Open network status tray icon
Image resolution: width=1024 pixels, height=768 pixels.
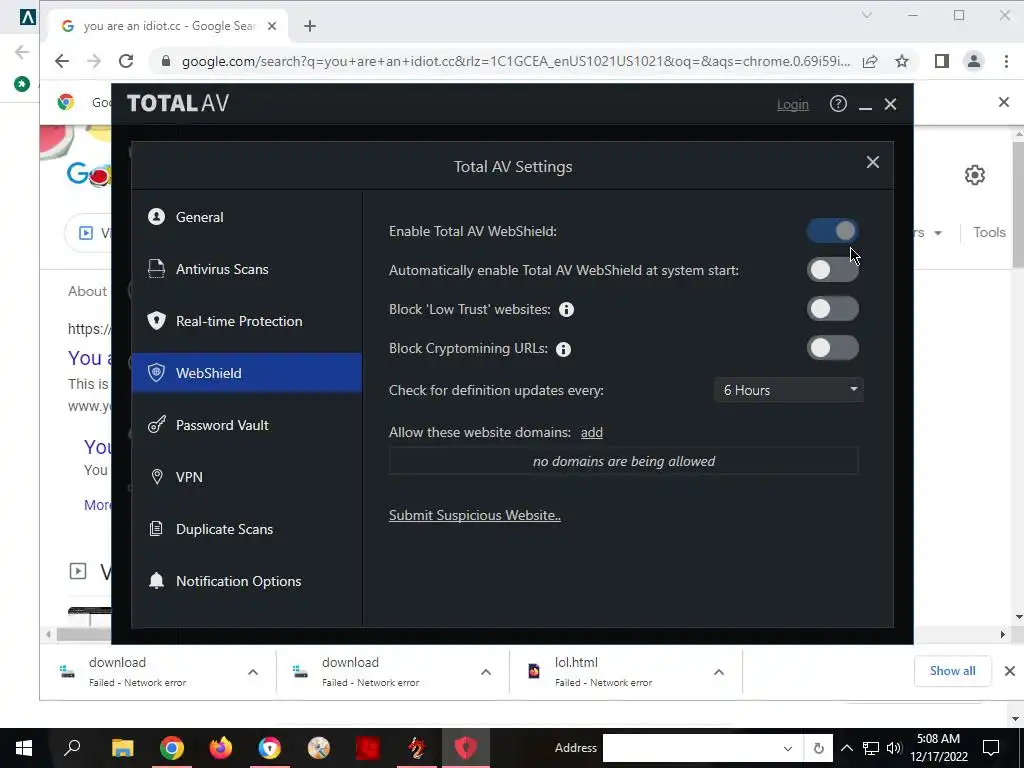pos(871,748)
